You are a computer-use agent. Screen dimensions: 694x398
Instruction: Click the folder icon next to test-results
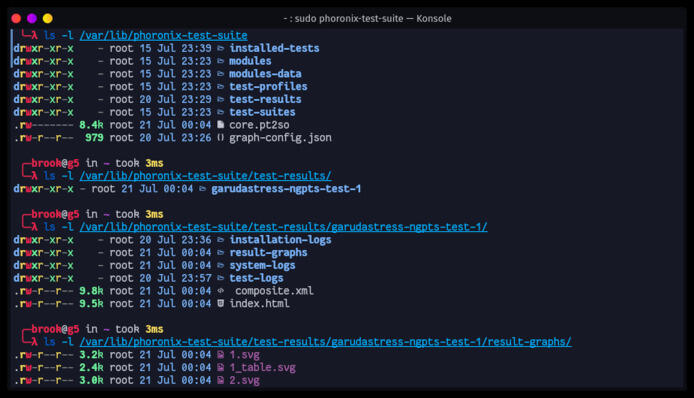click(220, 100)
